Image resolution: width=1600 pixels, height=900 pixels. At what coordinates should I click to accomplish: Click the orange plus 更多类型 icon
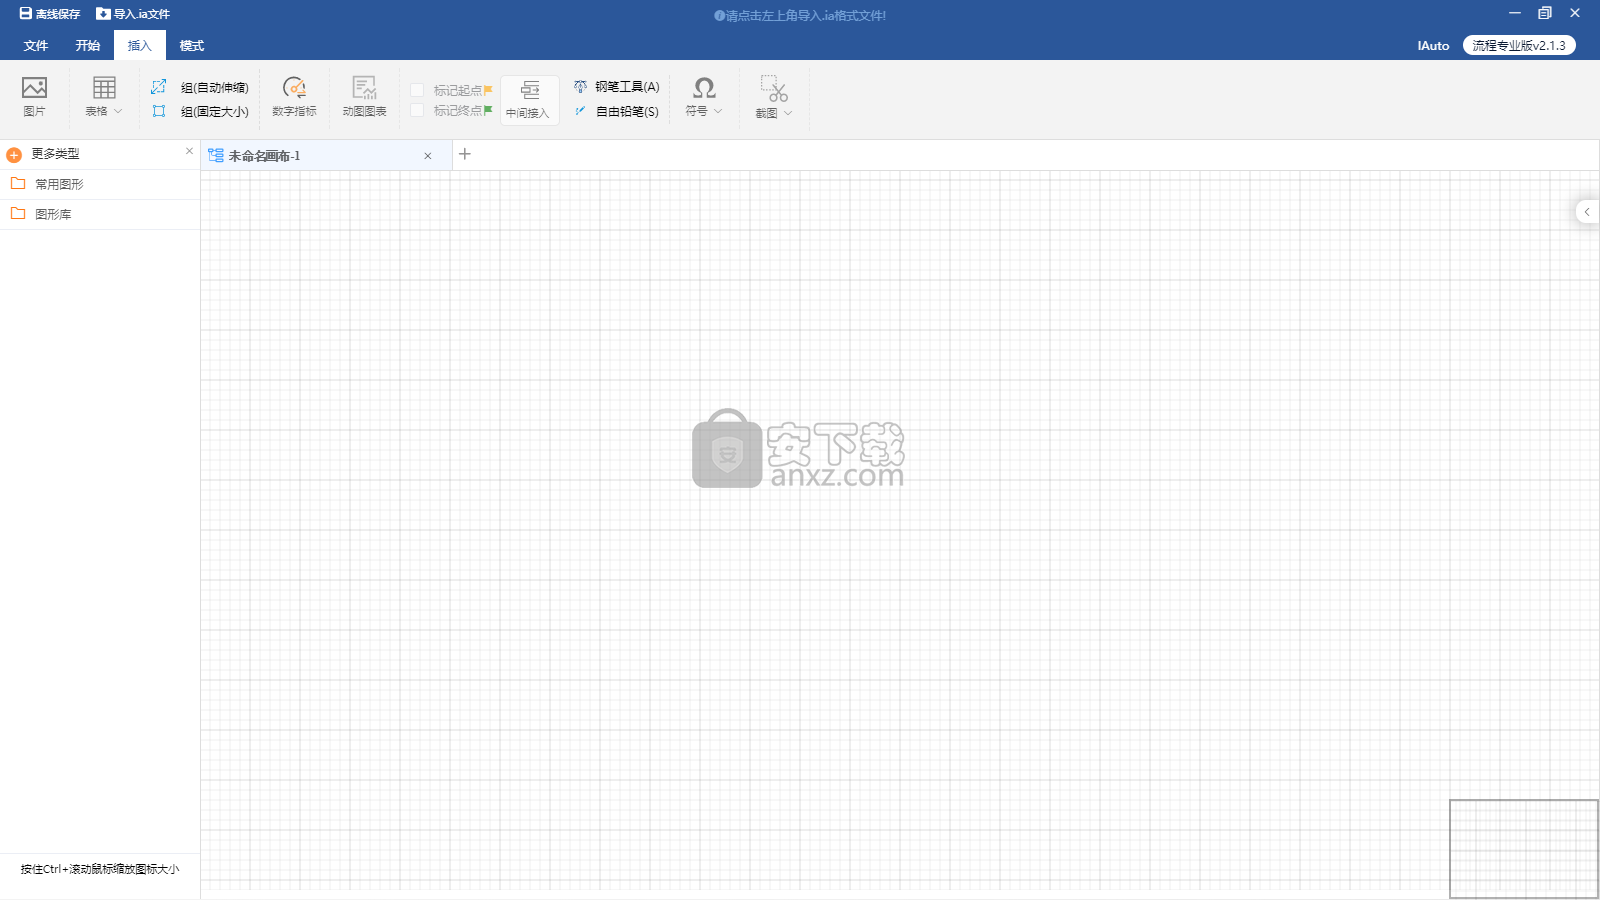(14, 155)
